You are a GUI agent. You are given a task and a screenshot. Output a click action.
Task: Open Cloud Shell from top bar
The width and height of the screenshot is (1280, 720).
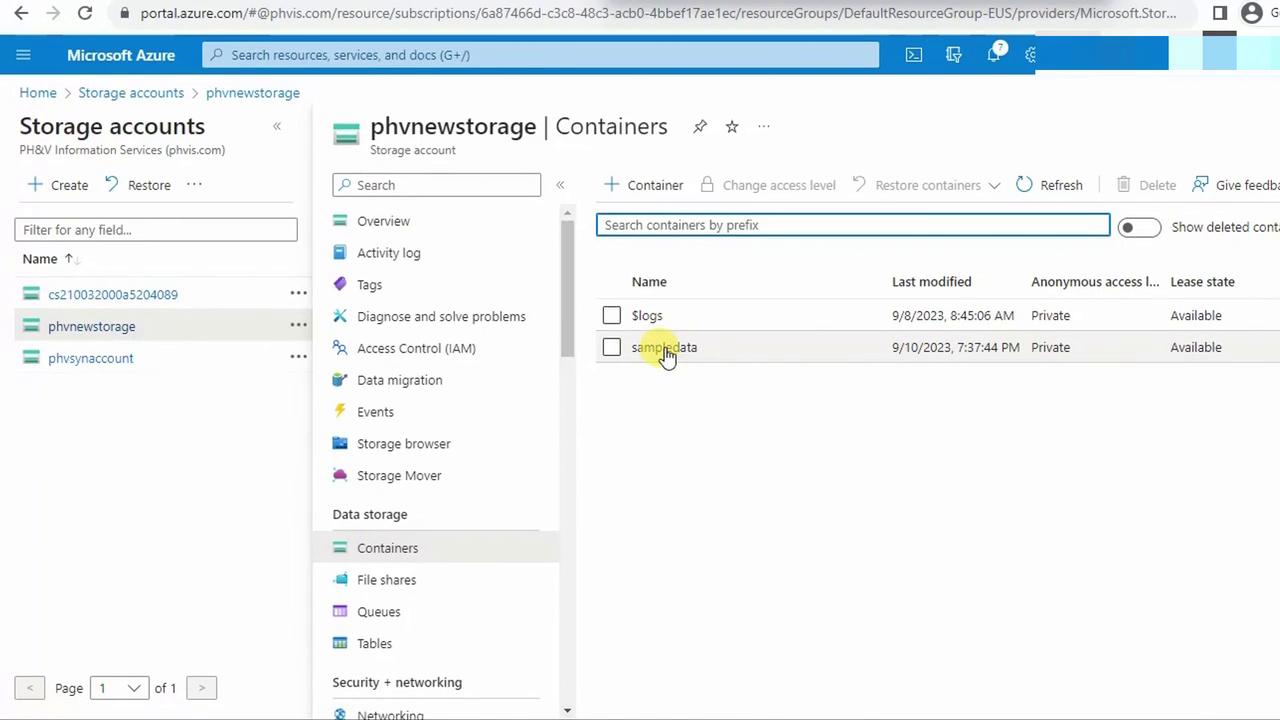click(914, 55)
